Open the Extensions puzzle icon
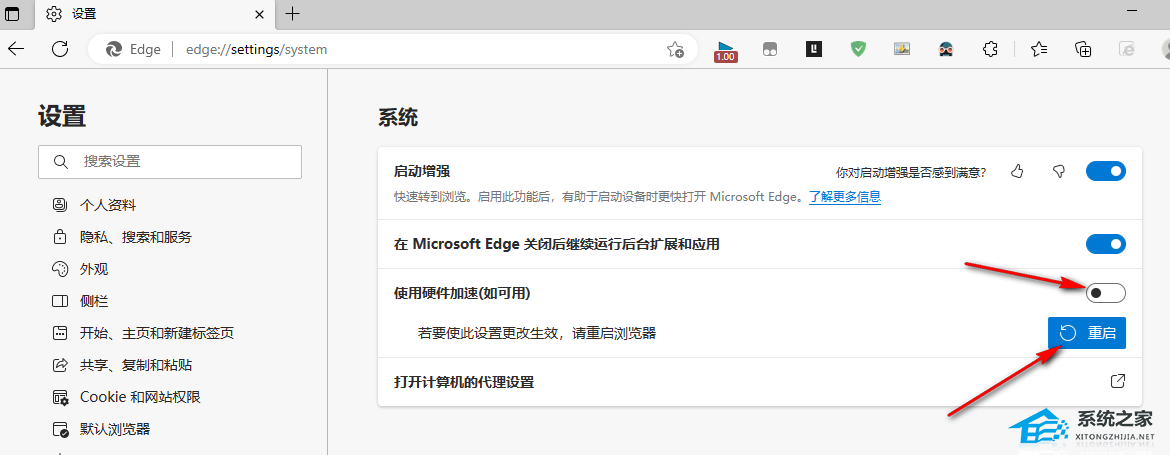The height and width of the screenshot is (455, 1170). click(990, 49)
